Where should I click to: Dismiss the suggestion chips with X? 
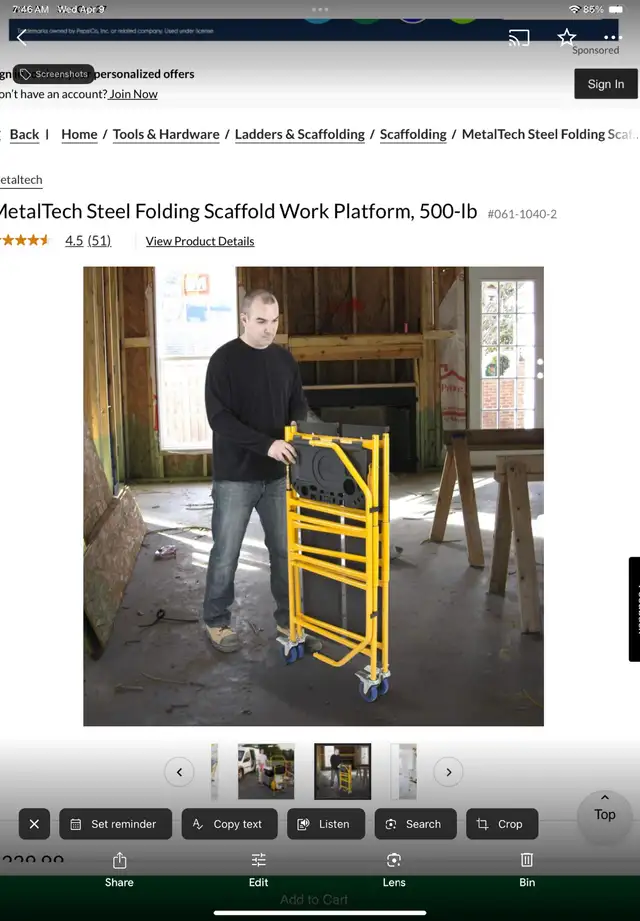click(x=34, y=824)
